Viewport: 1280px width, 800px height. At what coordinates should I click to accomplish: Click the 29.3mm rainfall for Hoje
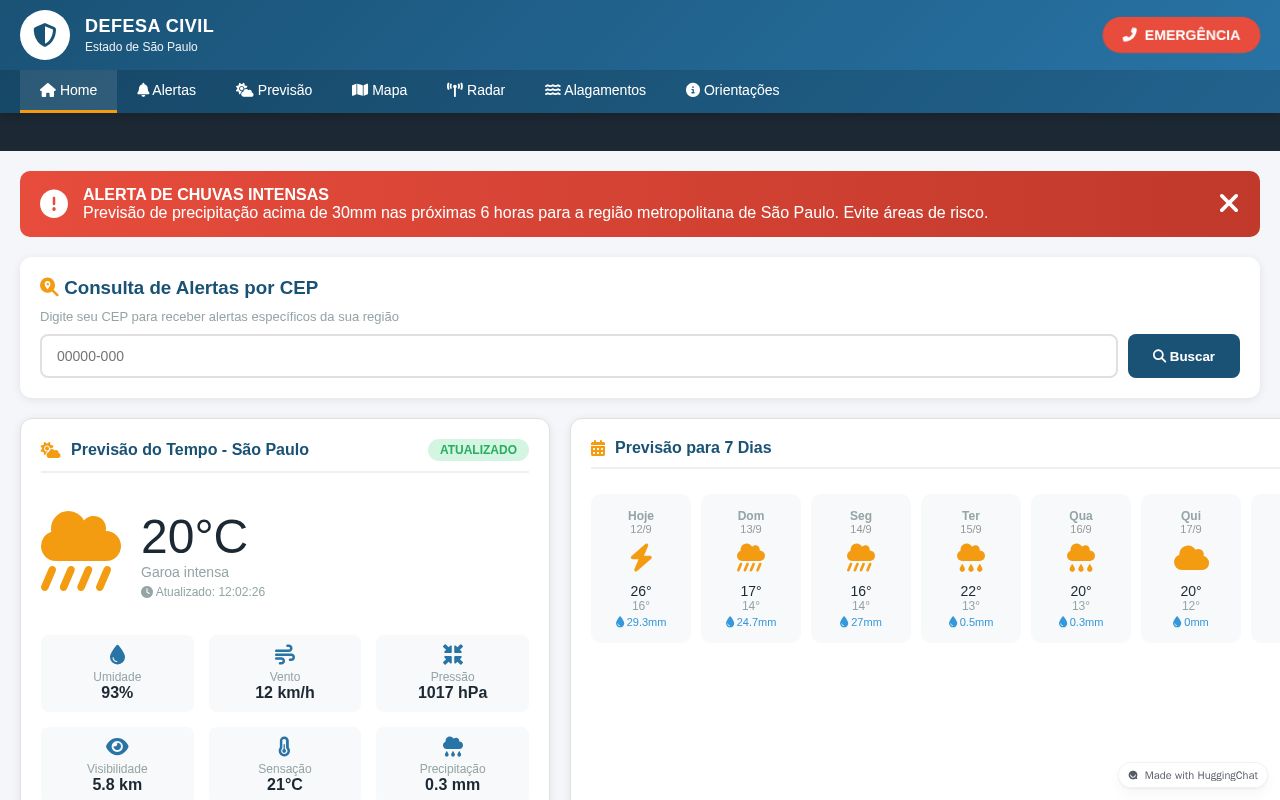pos(641,622)
